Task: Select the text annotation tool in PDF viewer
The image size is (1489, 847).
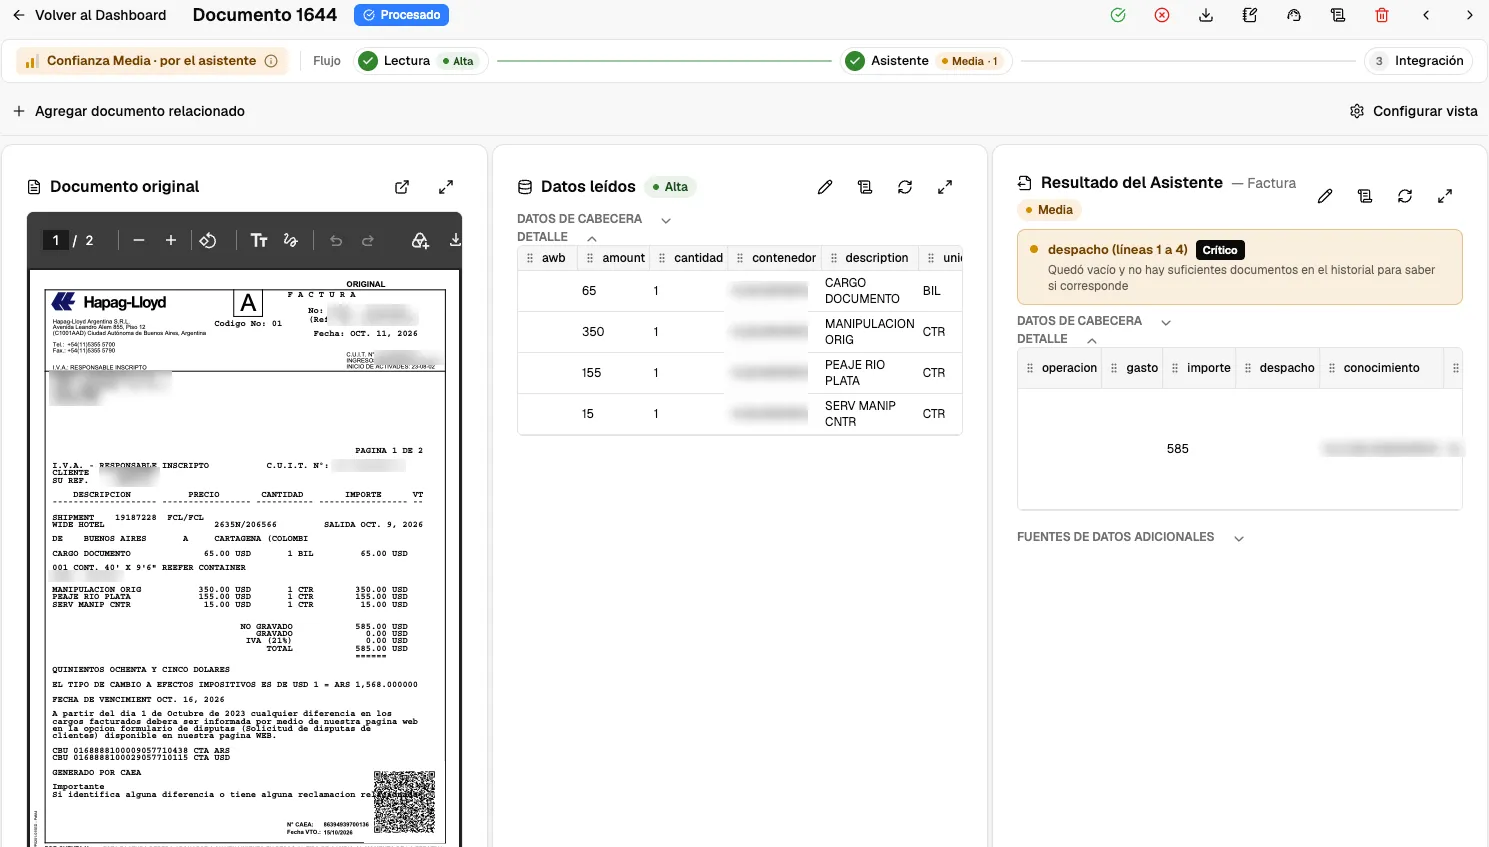Action: coord(259,240)
